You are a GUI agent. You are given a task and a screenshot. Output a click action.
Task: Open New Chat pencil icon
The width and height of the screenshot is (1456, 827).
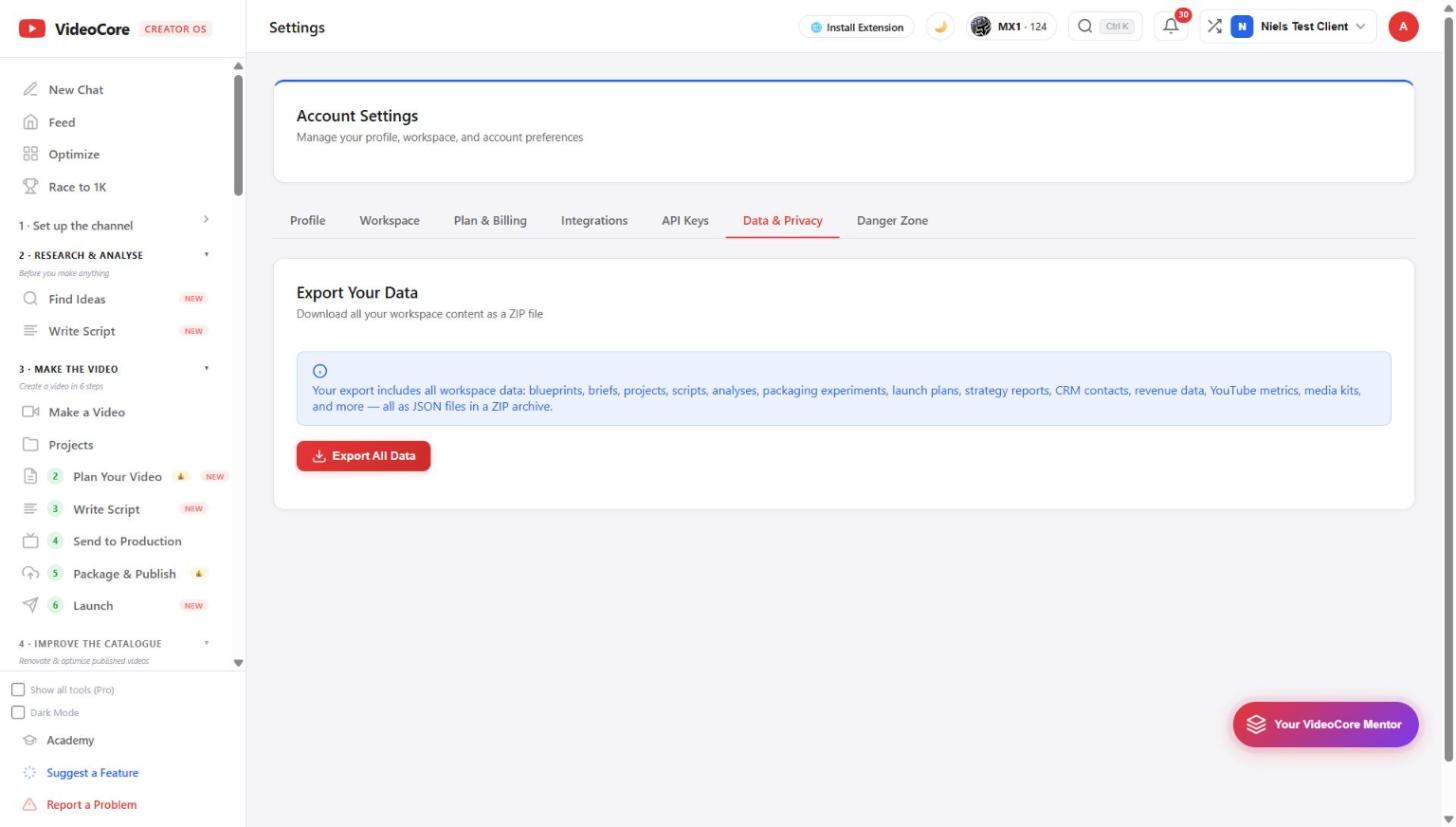[30, 90]
